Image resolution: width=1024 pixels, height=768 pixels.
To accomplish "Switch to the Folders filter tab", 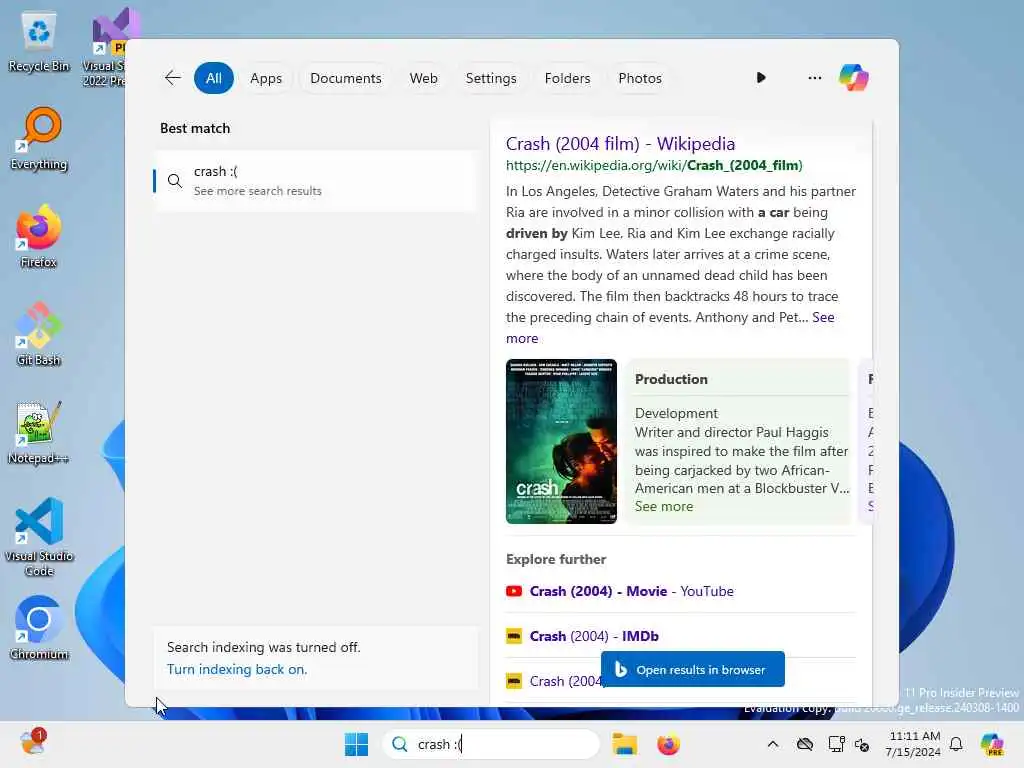I will coord(567,78).
